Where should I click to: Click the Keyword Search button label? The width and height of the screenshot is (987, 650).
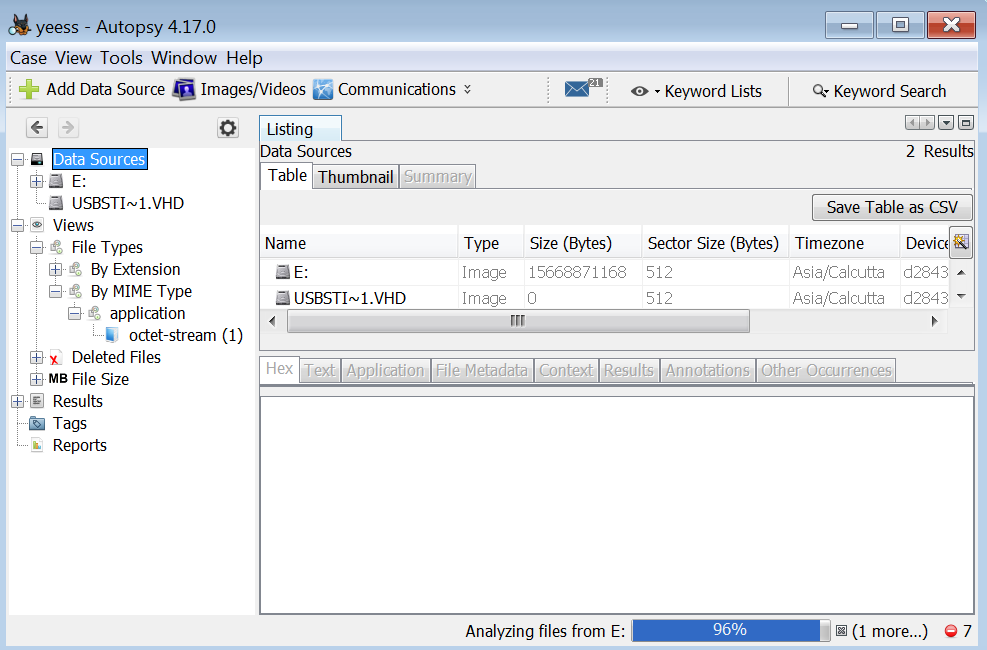(889, 91)
